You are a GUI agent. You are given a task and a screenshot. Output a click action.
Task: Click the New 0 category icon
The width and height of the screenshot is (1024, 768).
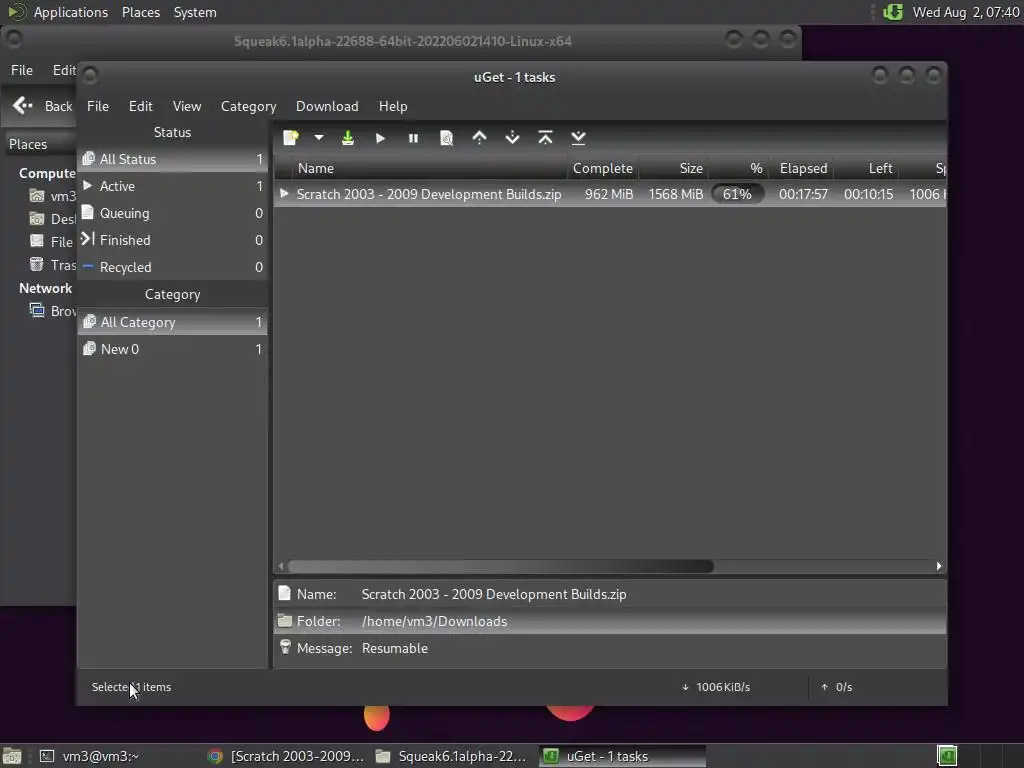tap(89, 349)
